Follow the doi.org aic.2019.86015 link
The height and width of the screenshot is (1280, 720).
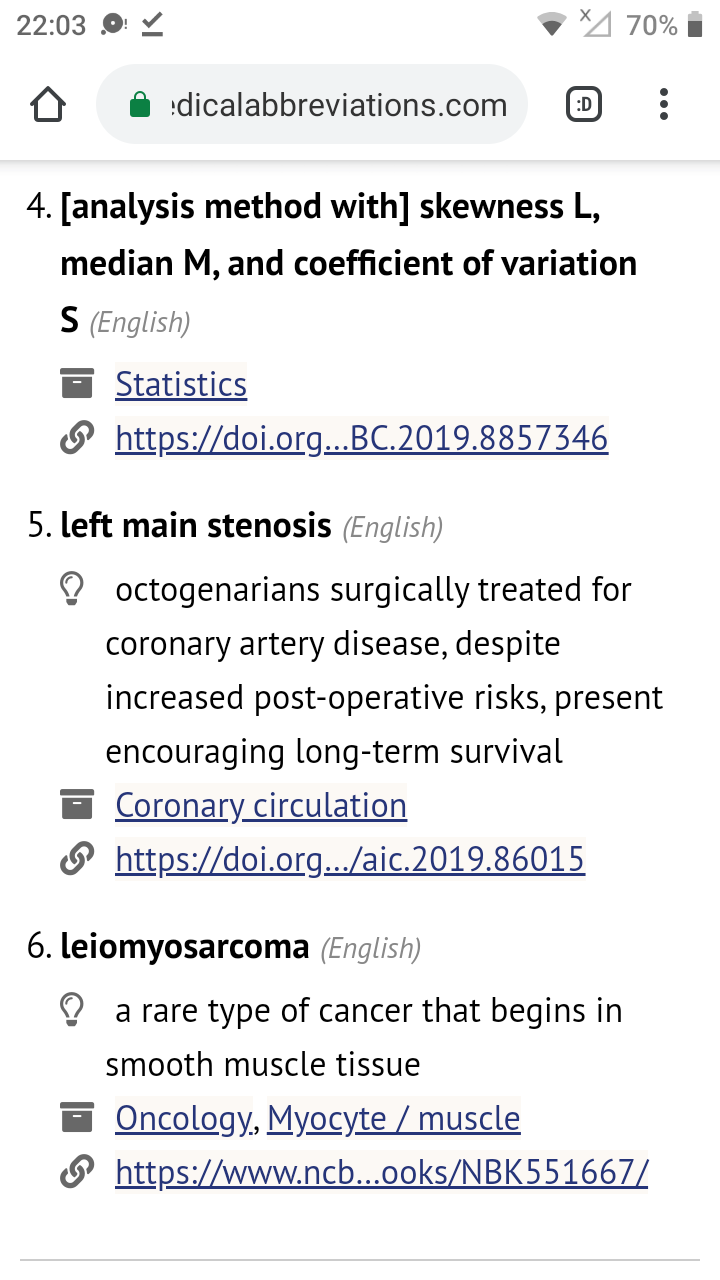[x=350, y=859]
